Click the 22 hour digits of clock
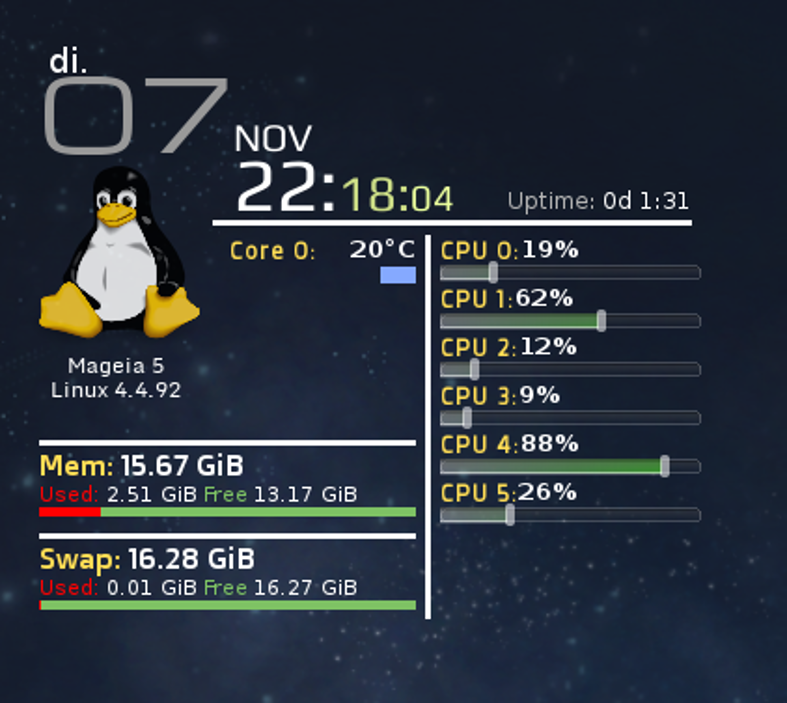The height and width of the screenshot is (703, 787). [277, 187]
